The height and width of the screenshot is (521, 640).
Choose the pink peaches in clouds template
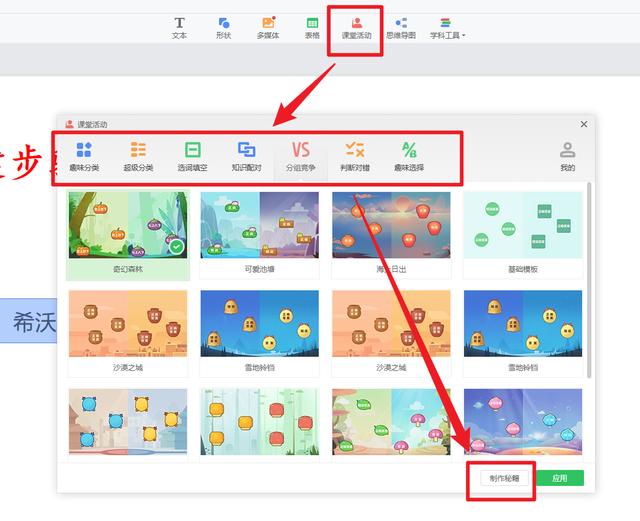523,422
